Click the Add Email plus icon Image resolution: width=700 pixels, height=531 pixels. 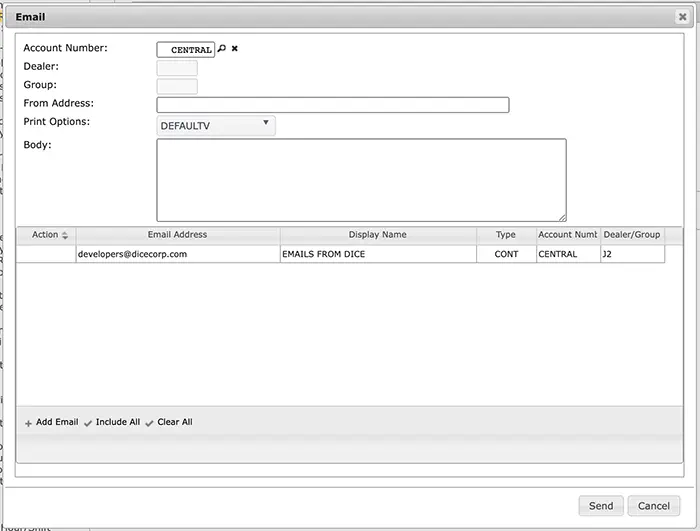click(x=28, y=423)
